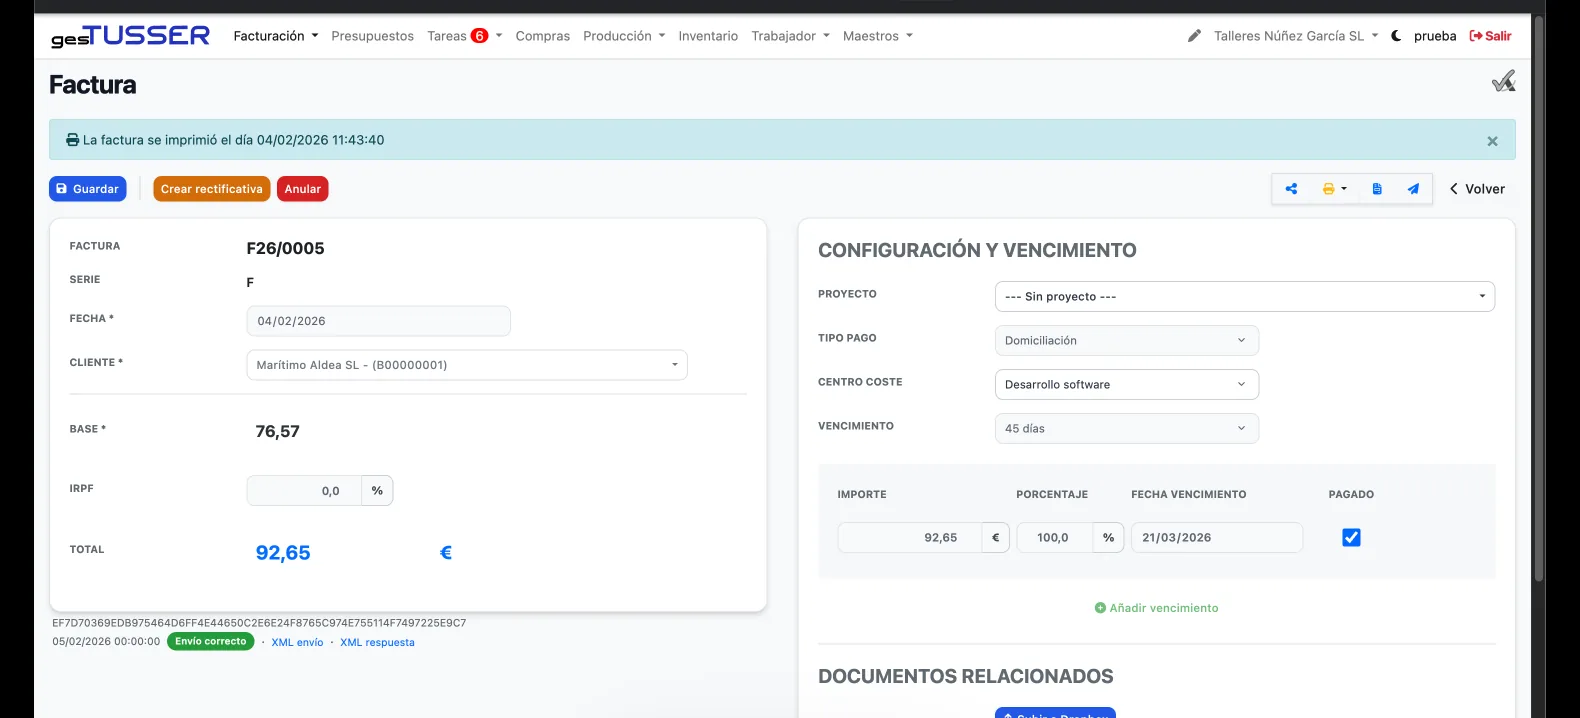The height and width of the screenshot is (718, 1580).
Task: Click the Importe field showing 92,65
Action: point(910,538)
